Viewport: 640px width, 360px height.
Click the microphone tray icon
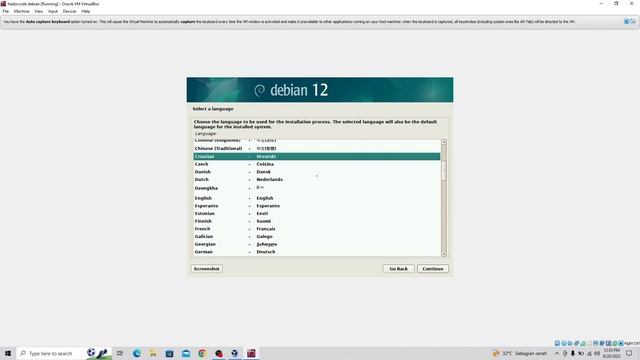coord(573,353)
